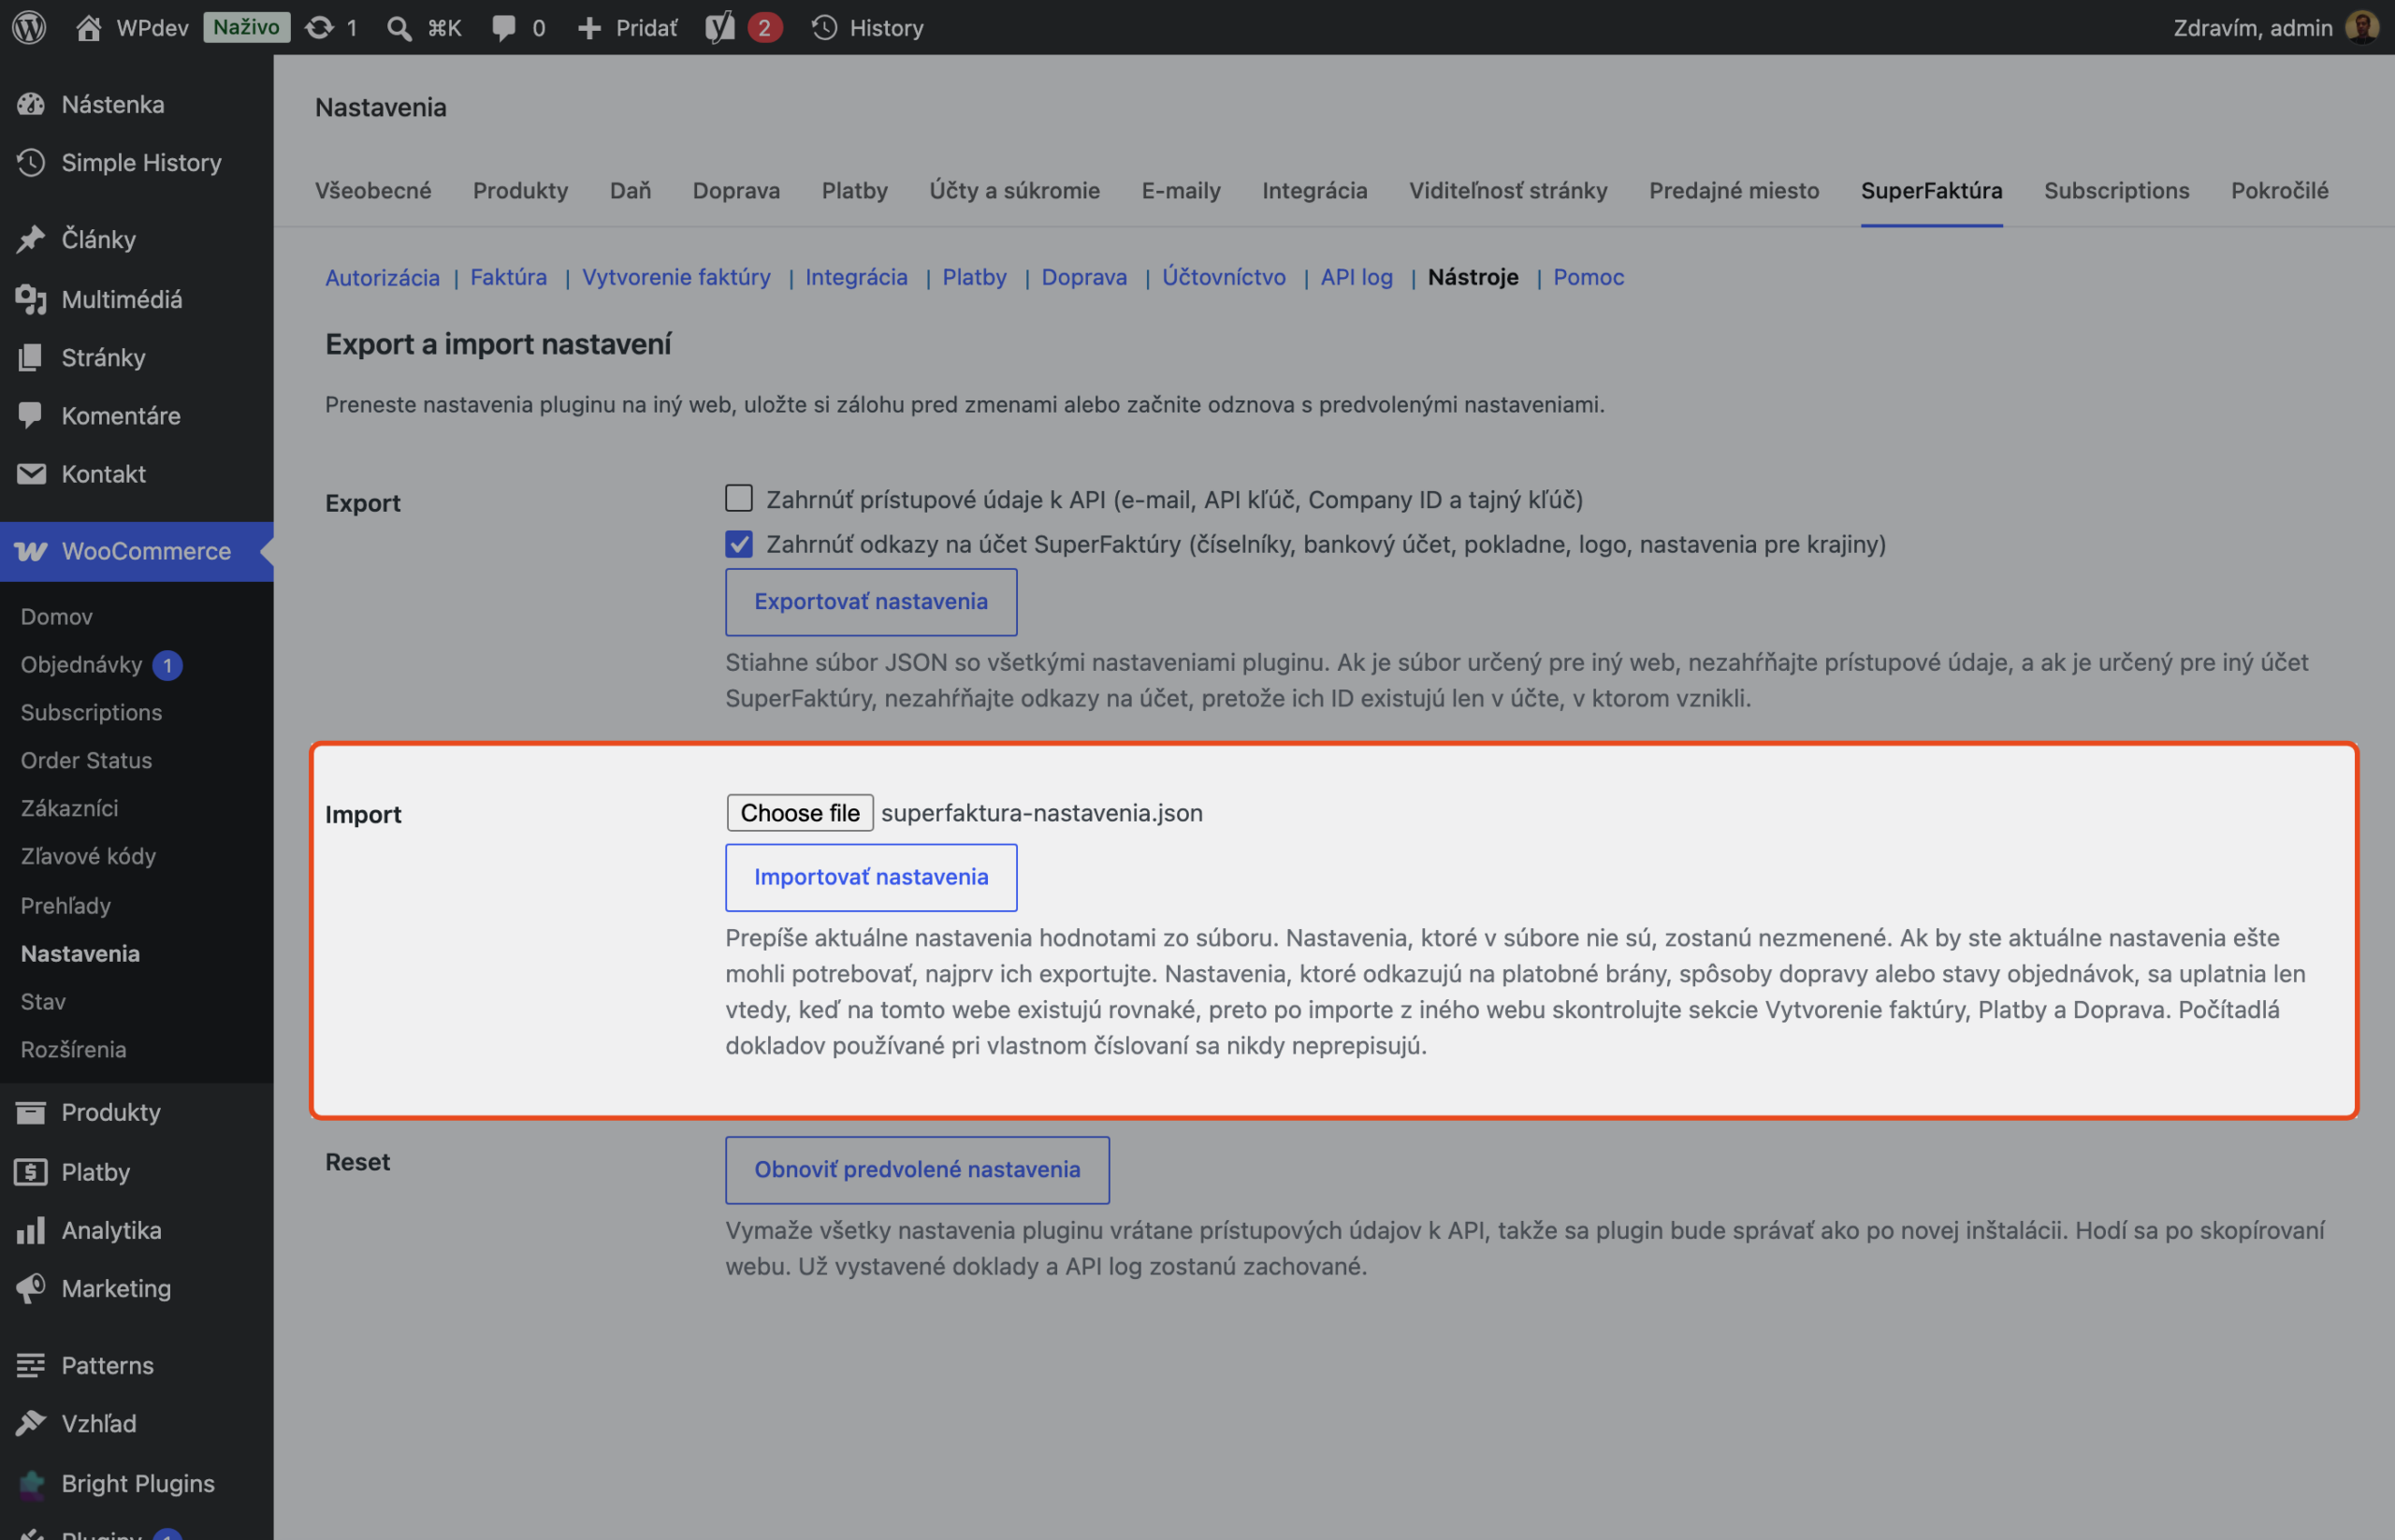Click the Patterns sidebar item

[x=137, y=1365]
